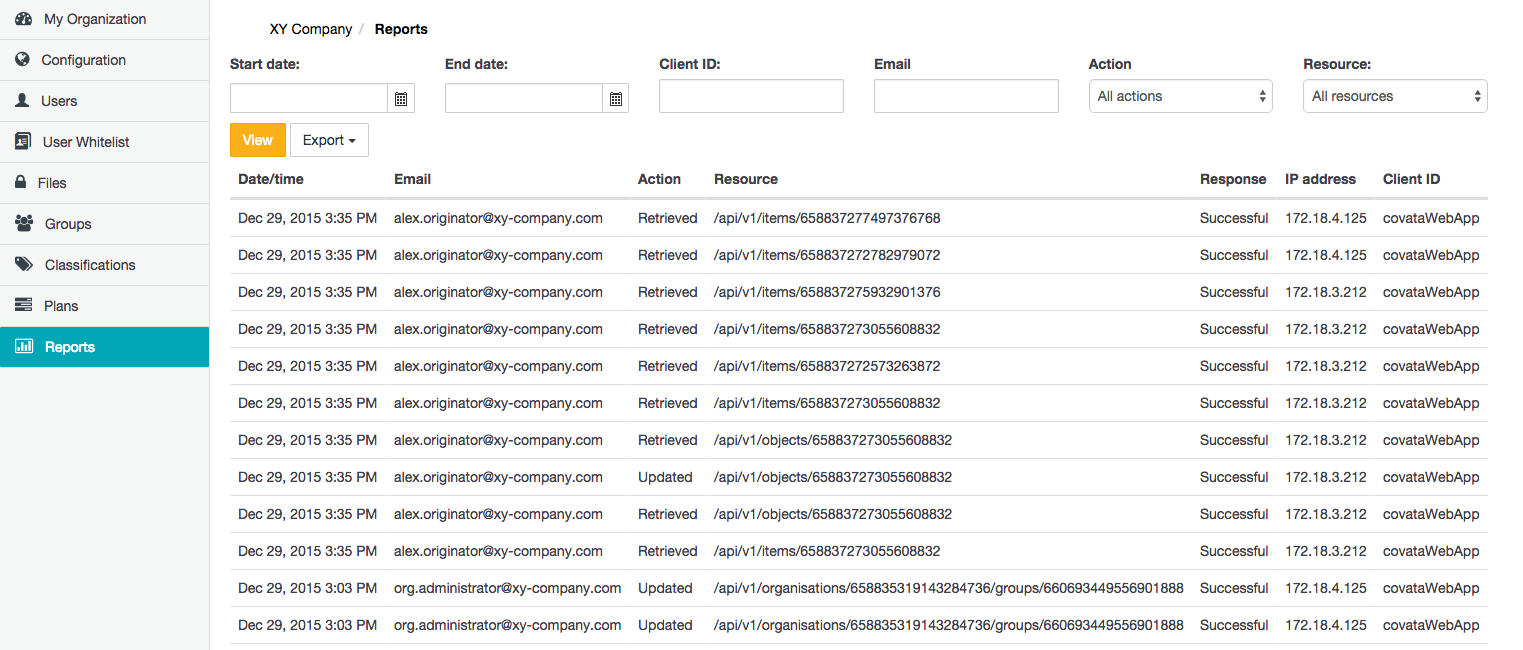The width and height of the screenshot is (1523, 650).
Task: Click the Classifications tags icon
Action: (24, 265)
